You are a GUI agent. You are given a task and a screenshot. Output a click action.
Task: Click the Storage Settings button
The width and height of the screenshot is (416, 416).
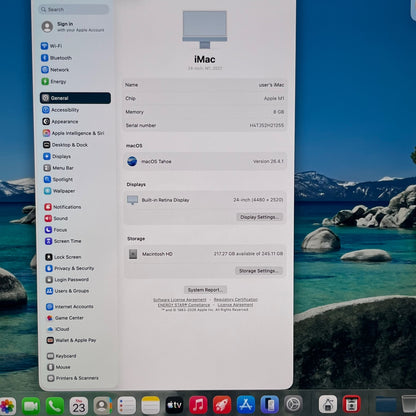point(259,271)
